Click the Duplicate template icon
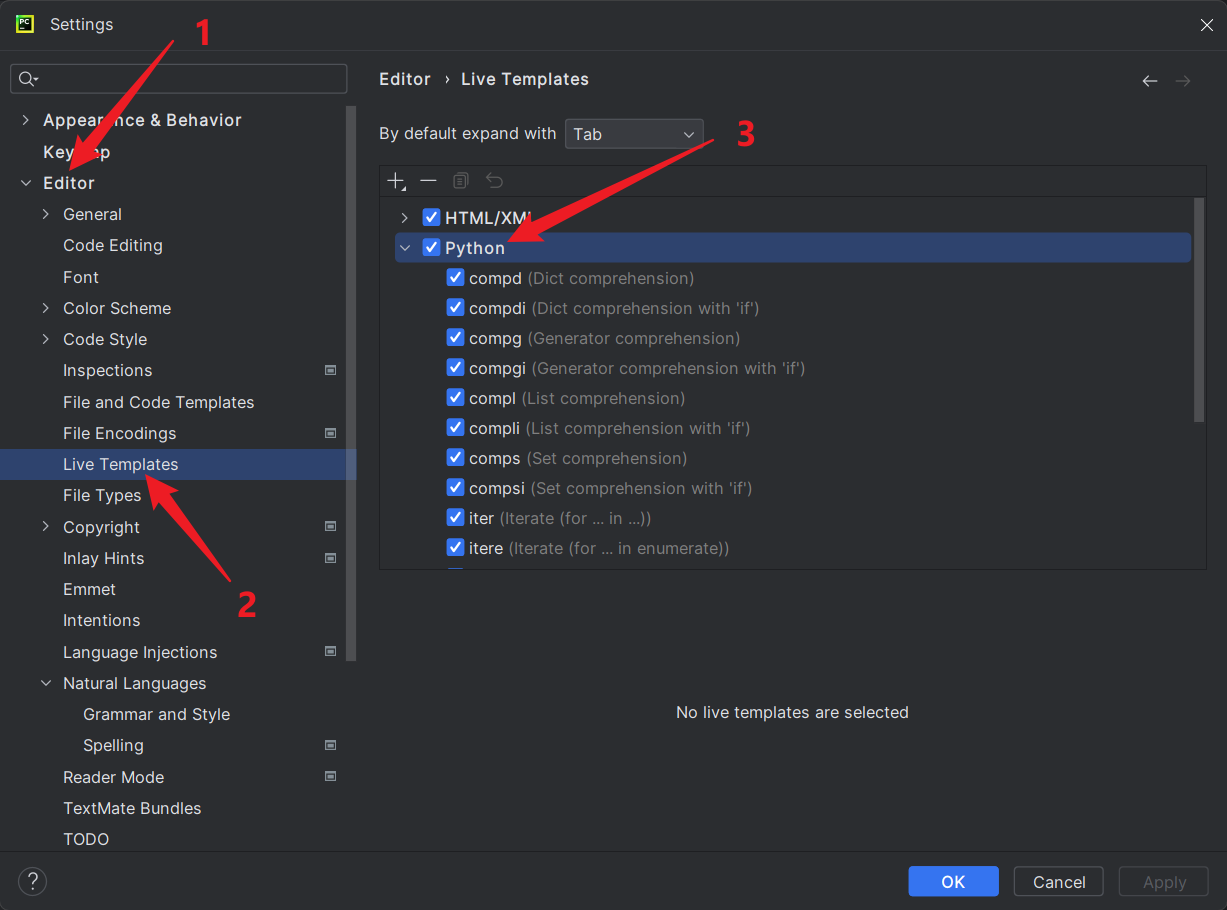The height and width of the screenshot is (910, 1227). (460, 181)
